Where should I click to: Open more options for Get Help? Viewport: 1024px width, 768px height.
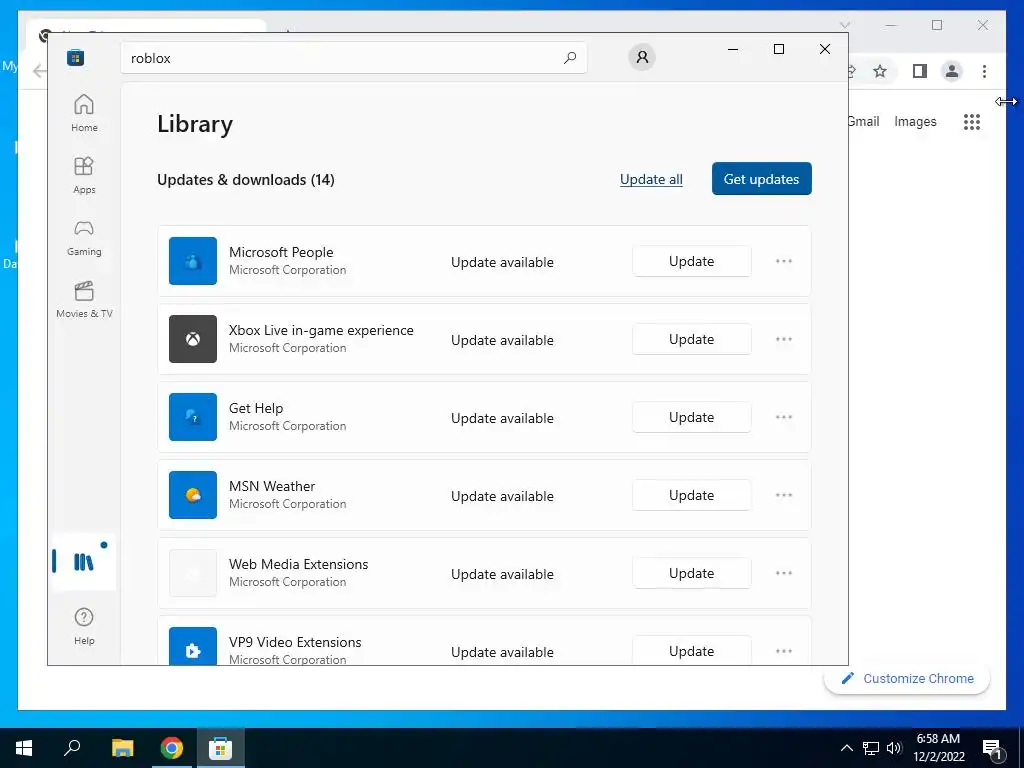784,417
